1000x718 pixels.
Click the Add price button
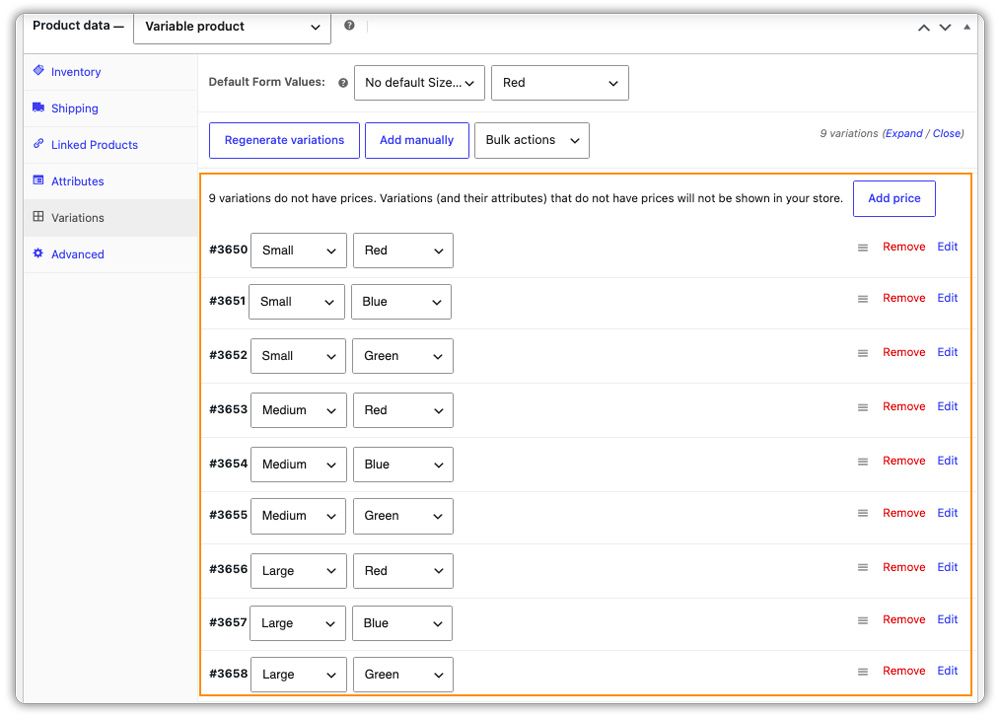click(894, 198)
